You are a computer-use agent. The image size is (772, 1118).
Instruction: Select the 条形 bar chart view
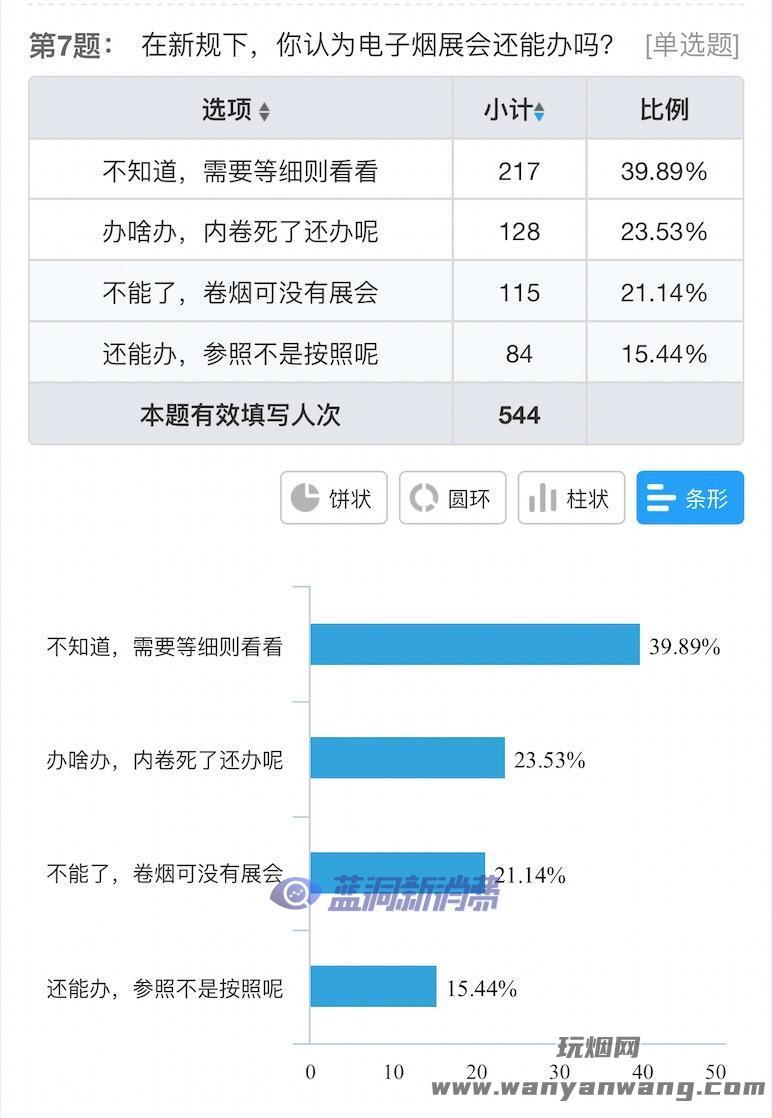(690, 498)
